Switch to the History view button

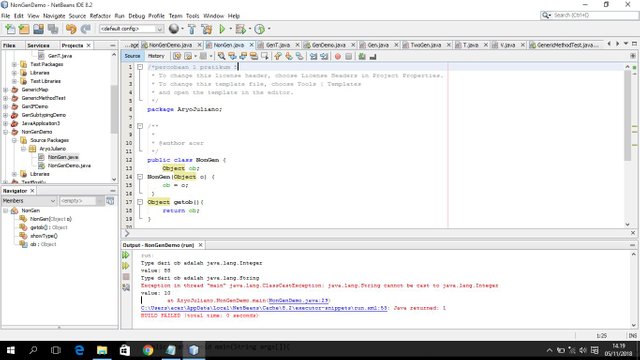[156, 56]
